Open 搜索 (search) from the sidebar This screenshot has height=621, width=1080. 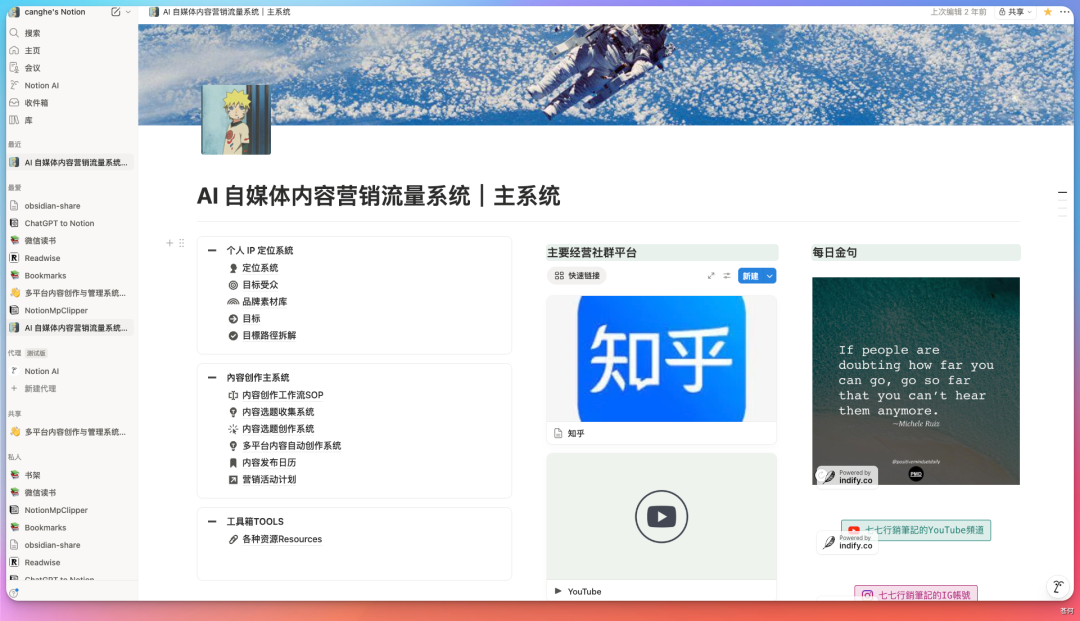coord(33,32)
